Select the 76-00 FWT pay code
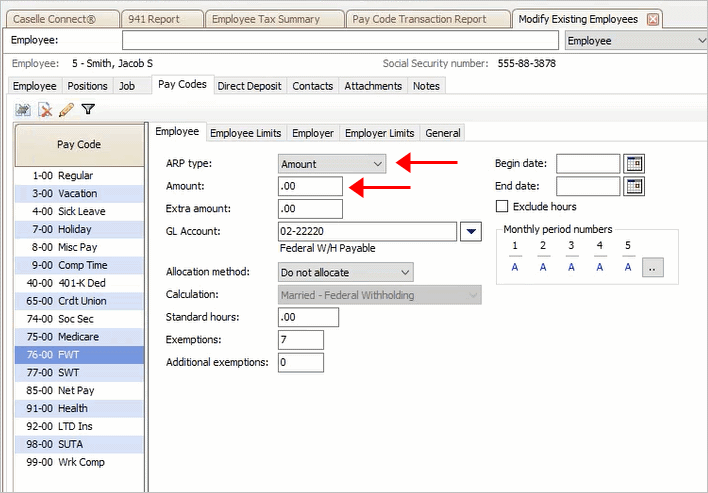The image size is (708, 493). point(79,355)
